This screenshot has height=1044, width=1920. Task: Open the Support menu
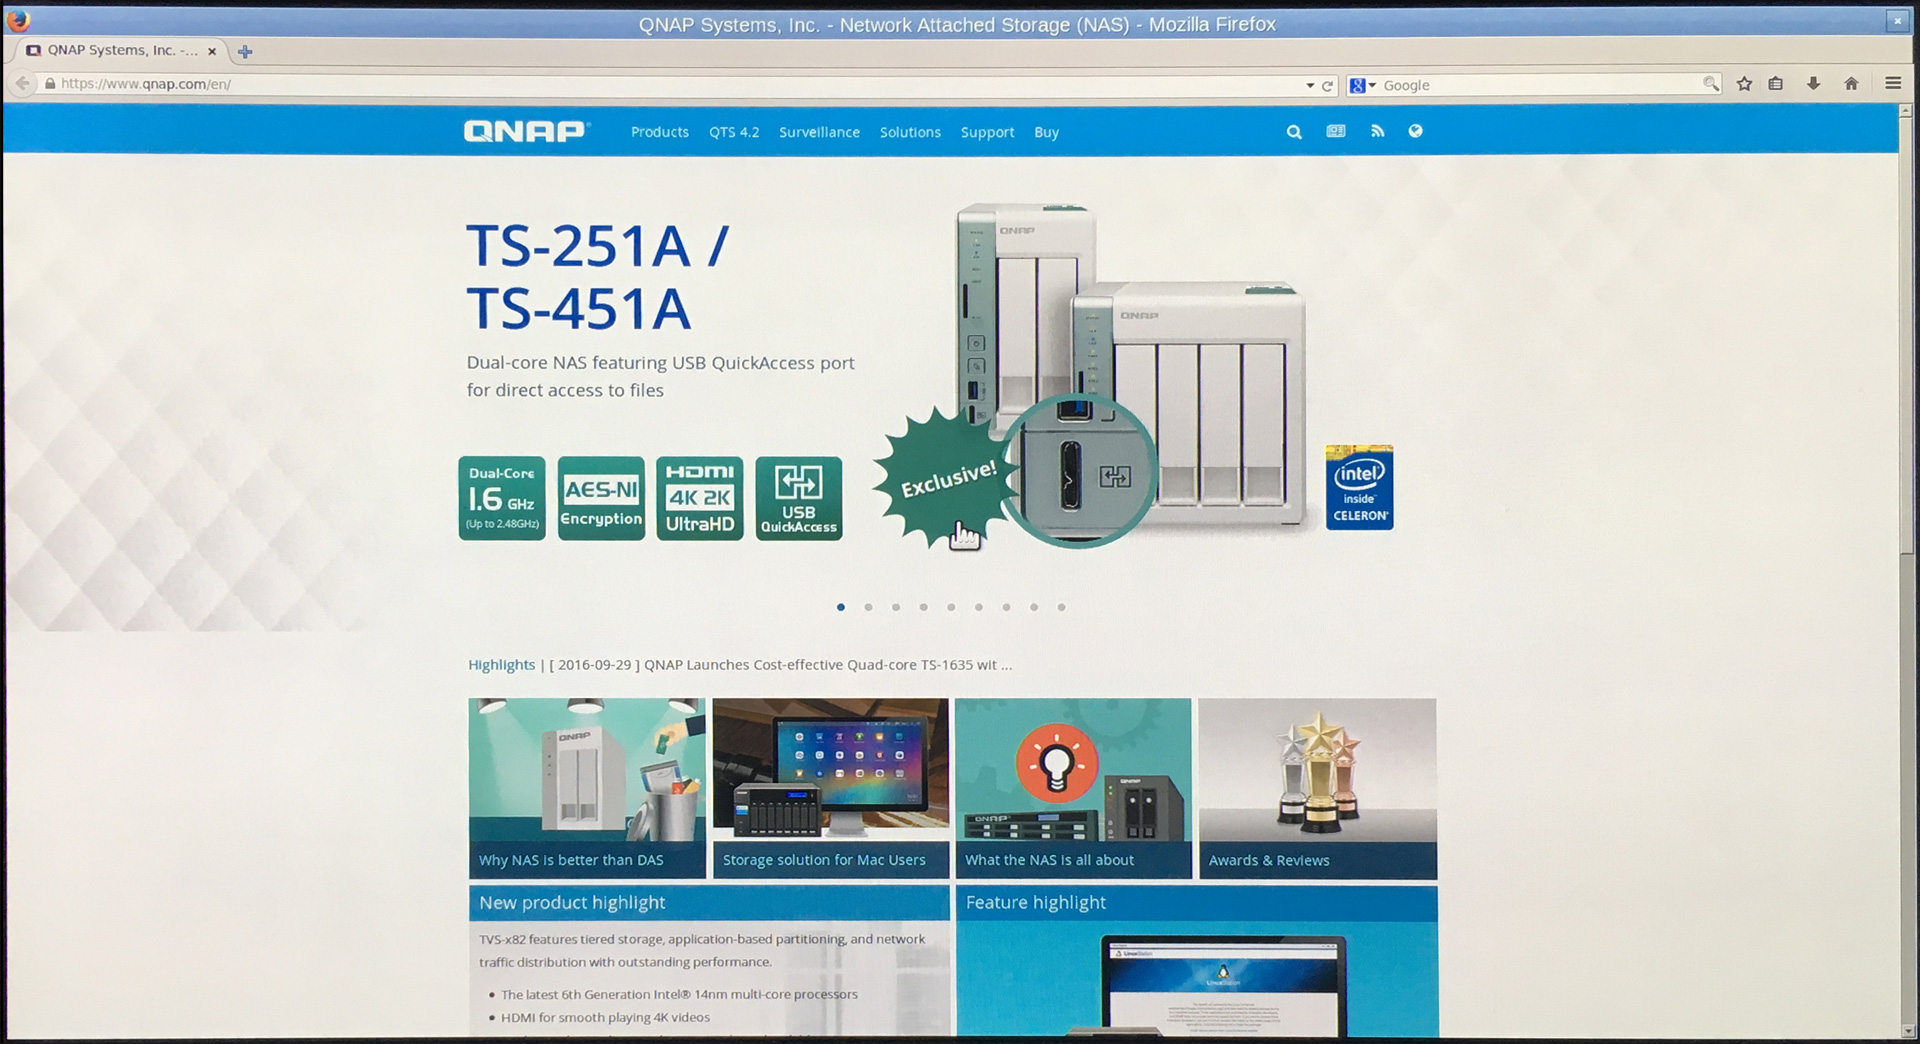[x=987, y=132]
